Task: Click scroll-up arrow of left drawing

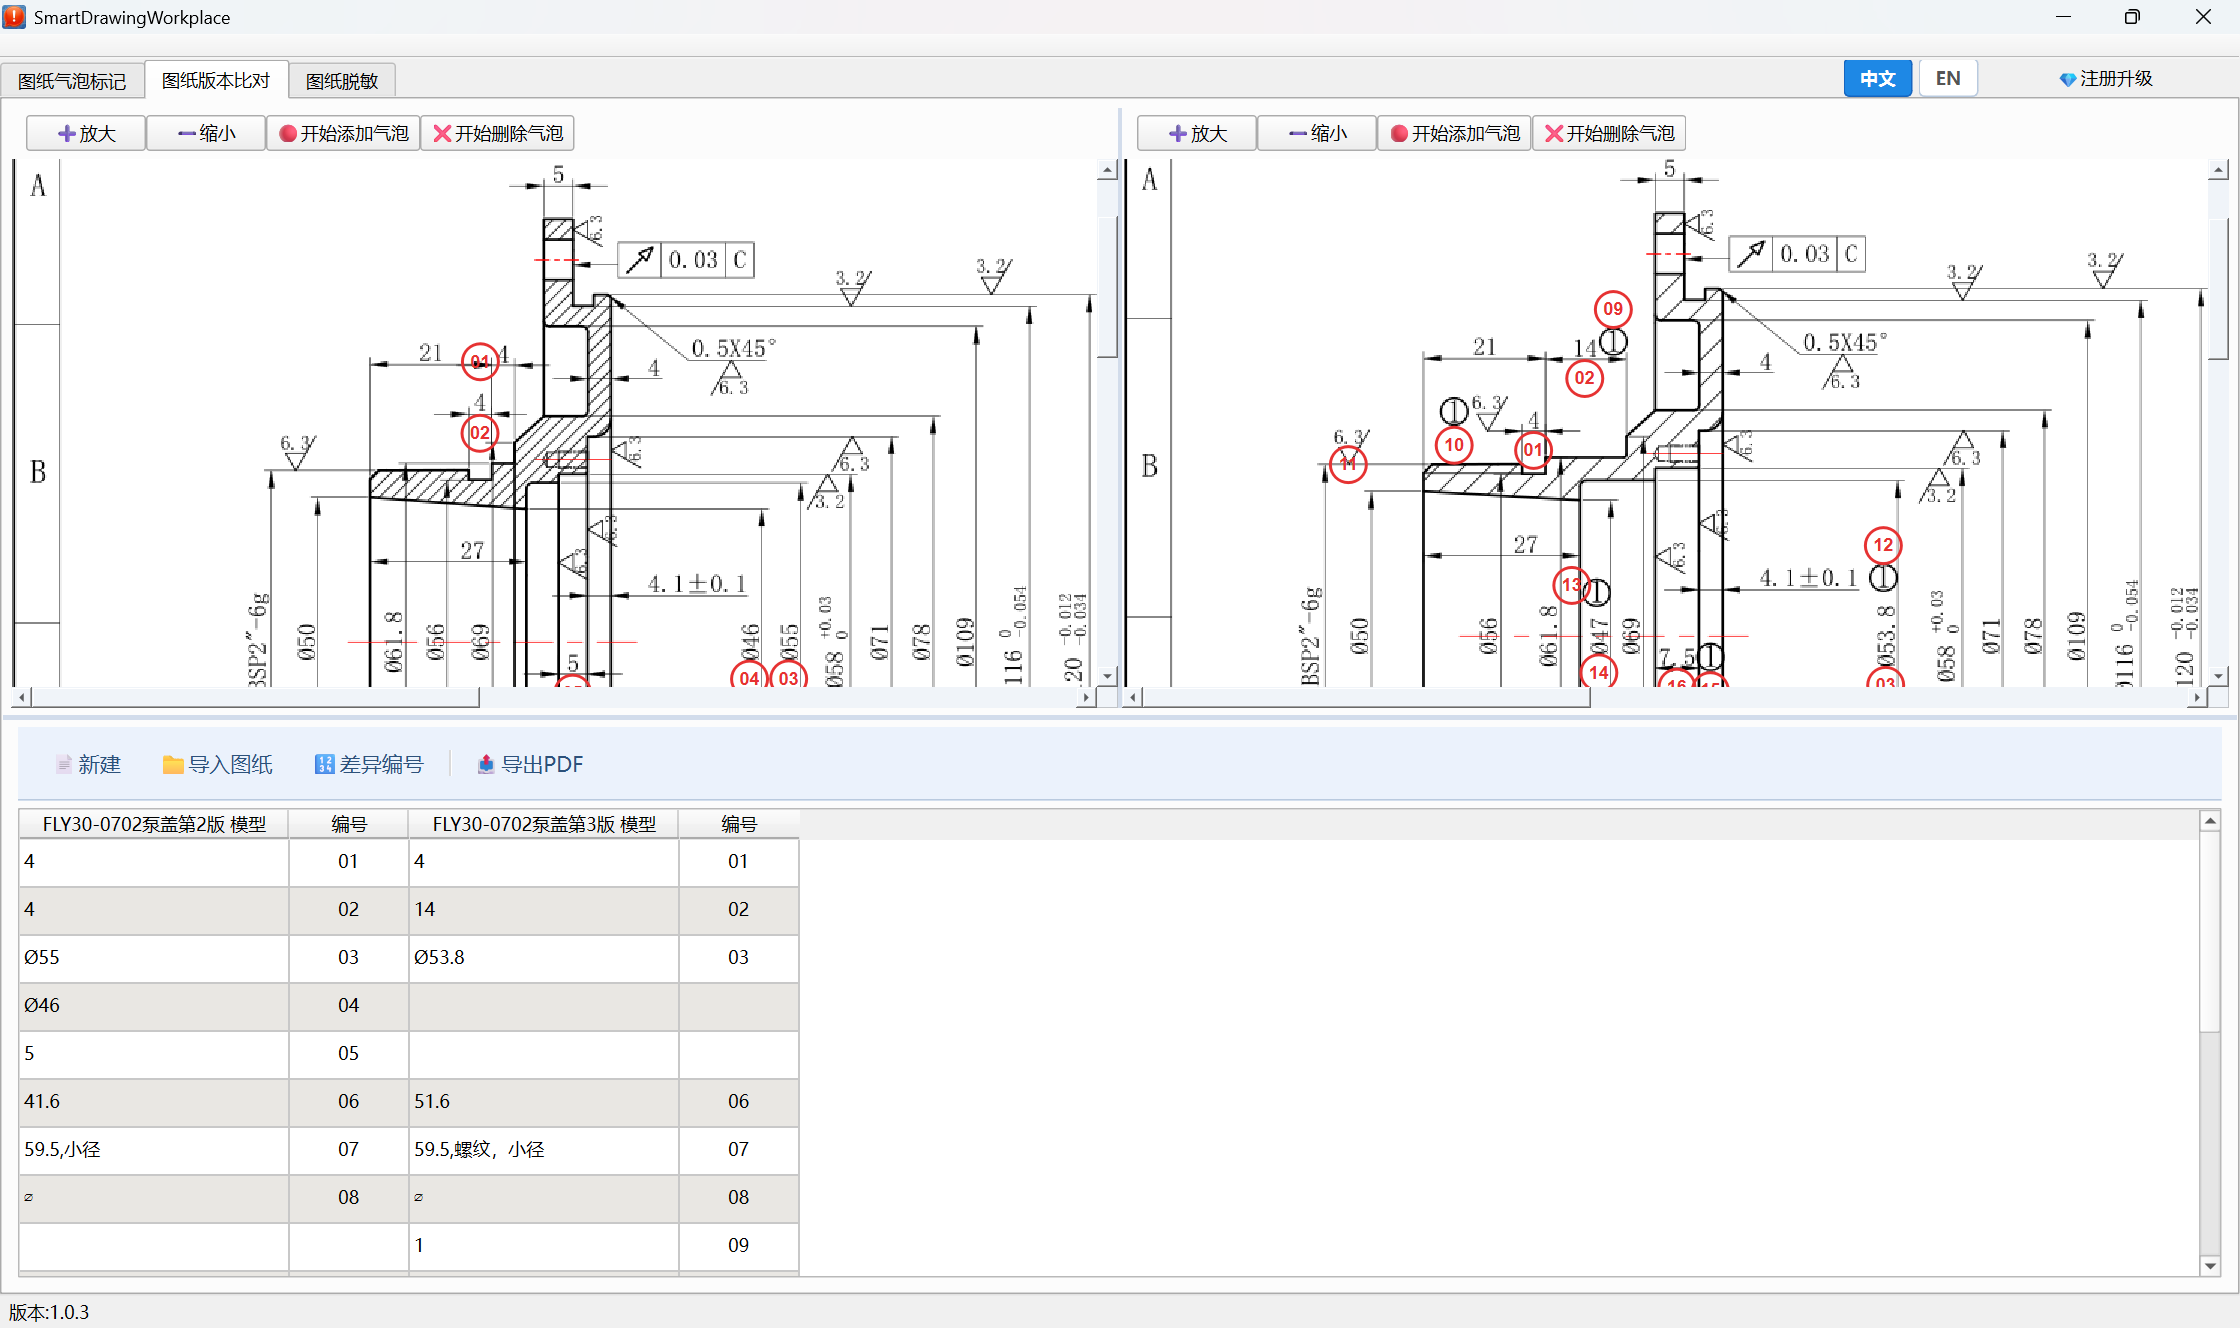Action: pyautogui.click(x=1107, y=171)
